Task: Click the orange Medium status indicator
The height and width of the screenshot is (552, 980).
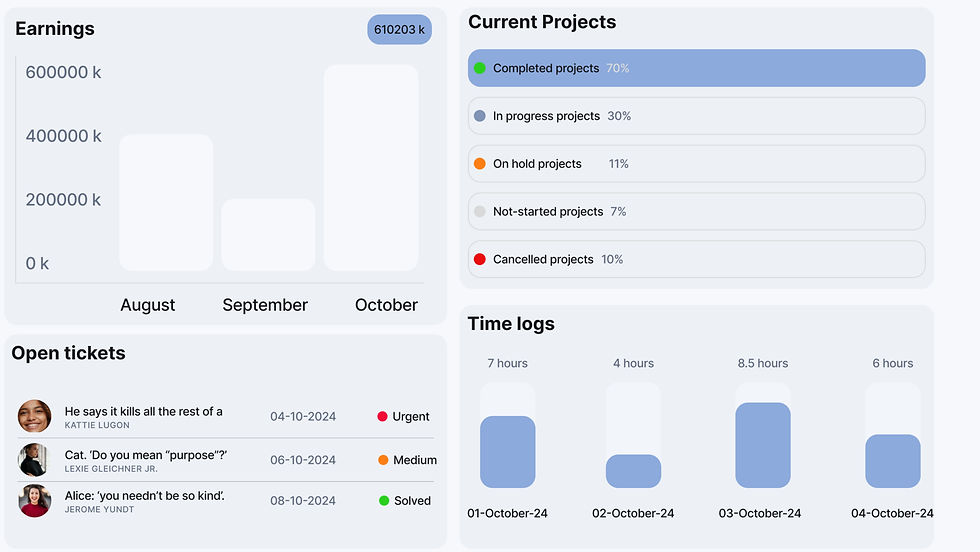Action: (x=383, y=460)
